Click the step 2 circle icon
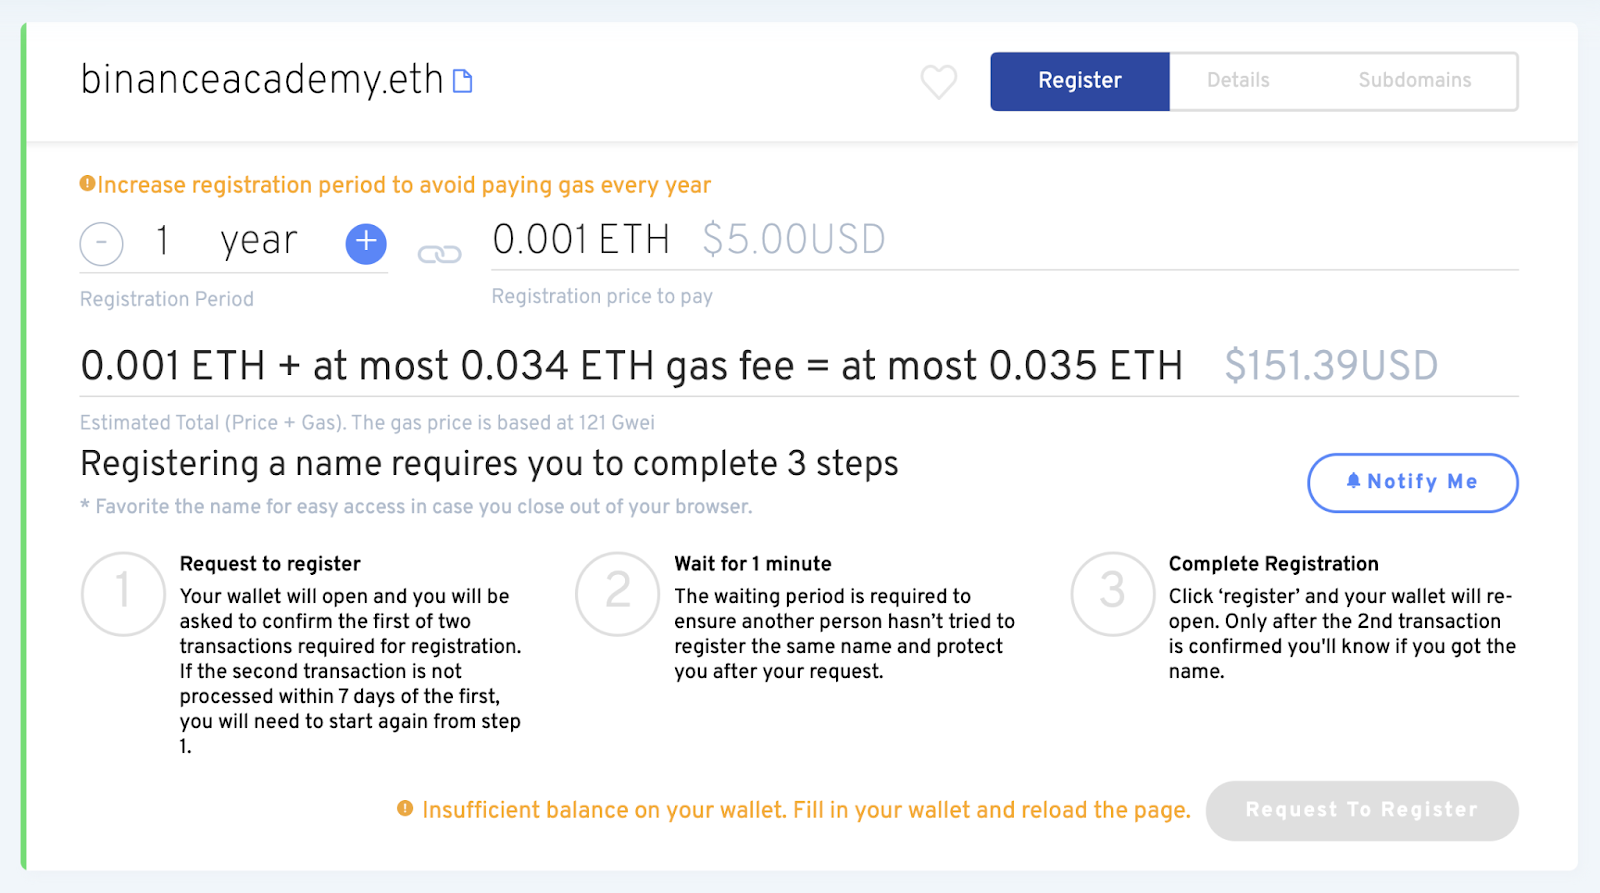Viewport: 1600px width, 893px height. pos(617,593)
